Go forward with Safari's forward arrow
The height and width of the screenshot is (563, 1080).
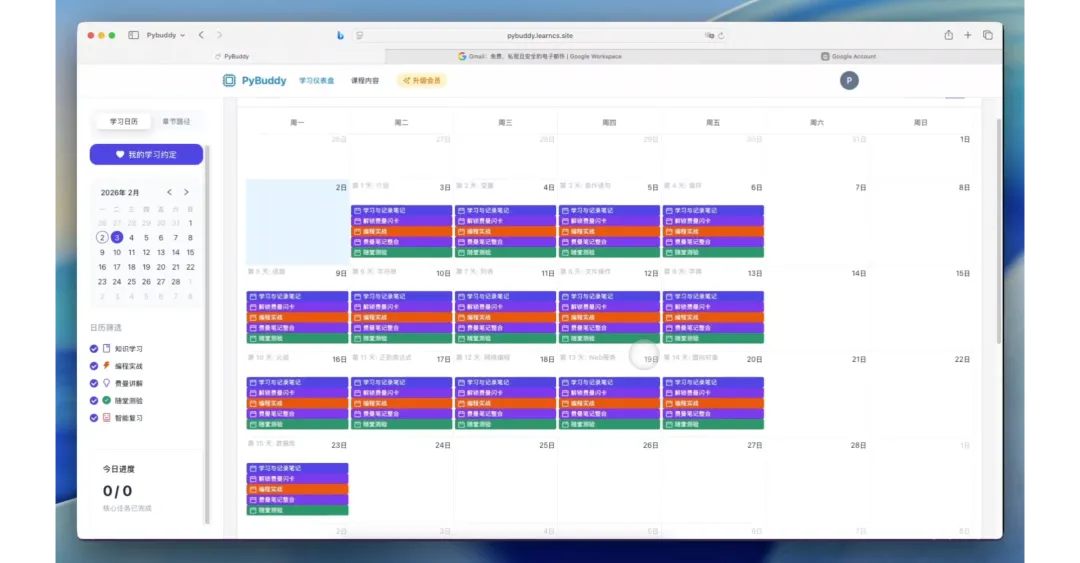[x=220, y=35]
